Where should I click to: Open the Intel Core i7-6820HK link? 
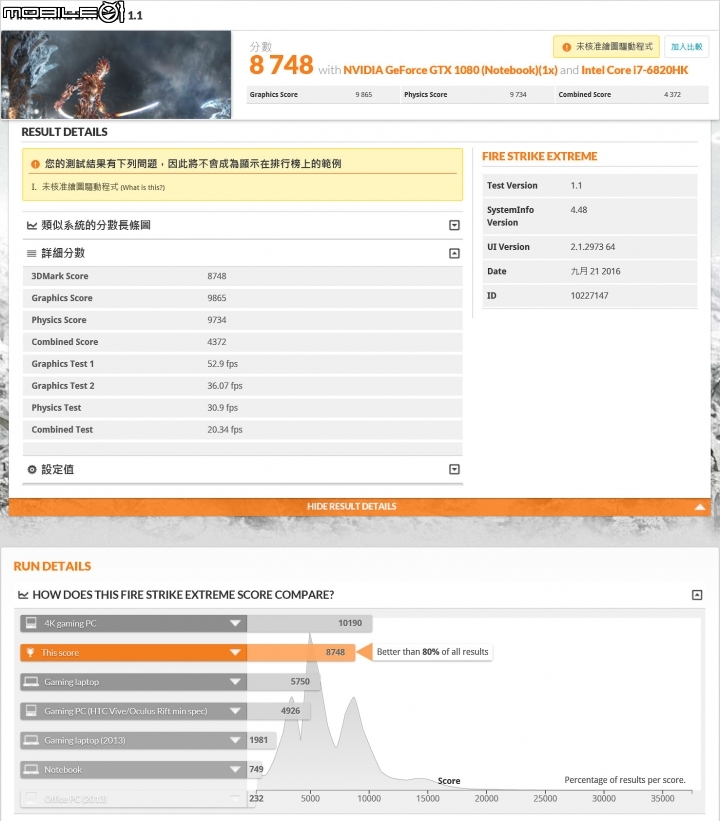tap(635, 70)
